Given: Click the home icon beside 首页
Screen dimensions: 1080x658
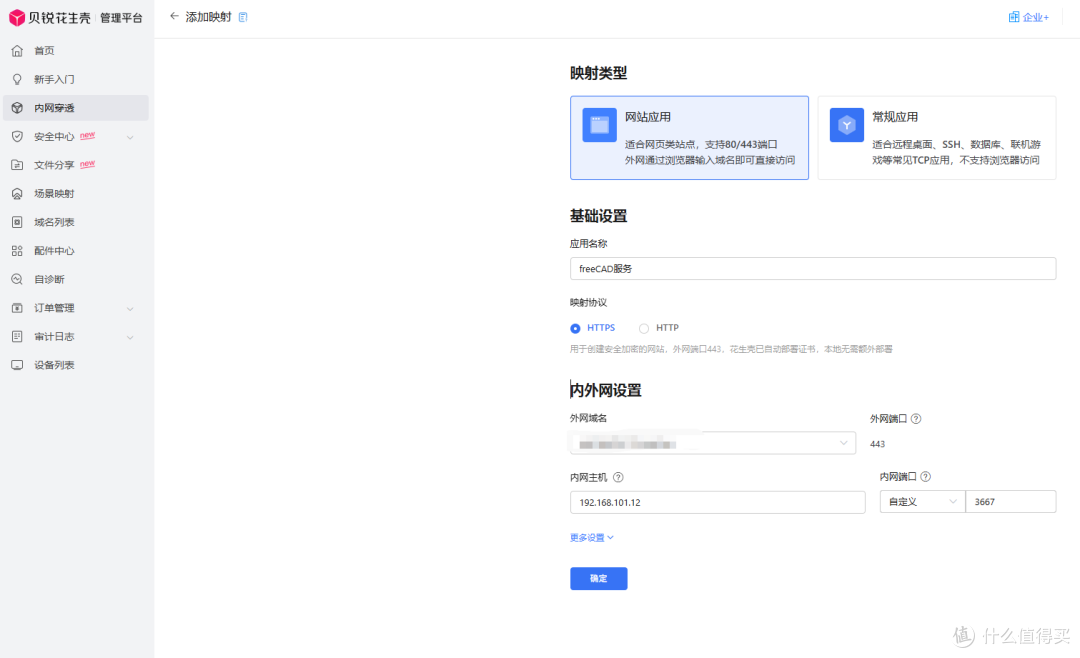Looking at the screenshot, I should (17, 50).
